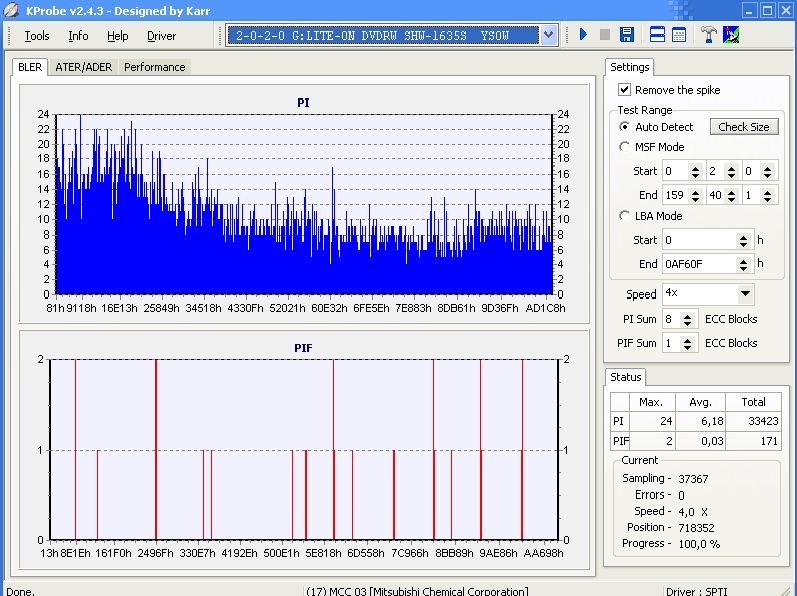797x596 pixels.
Task: Click the 'Done.' status bar text
Action: tap(20, 591)
